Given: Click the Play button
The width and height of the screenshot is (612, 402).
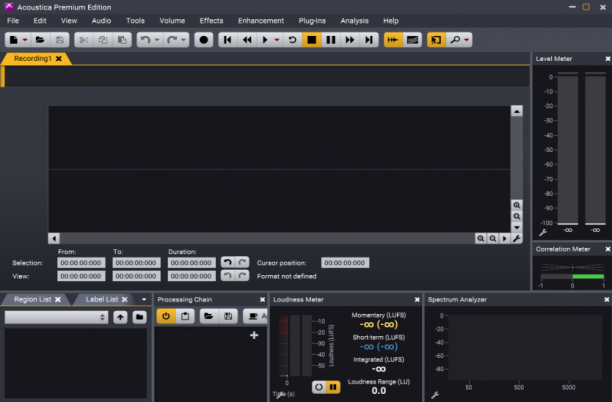Looking at the screenshot, I should pos(265,40).
